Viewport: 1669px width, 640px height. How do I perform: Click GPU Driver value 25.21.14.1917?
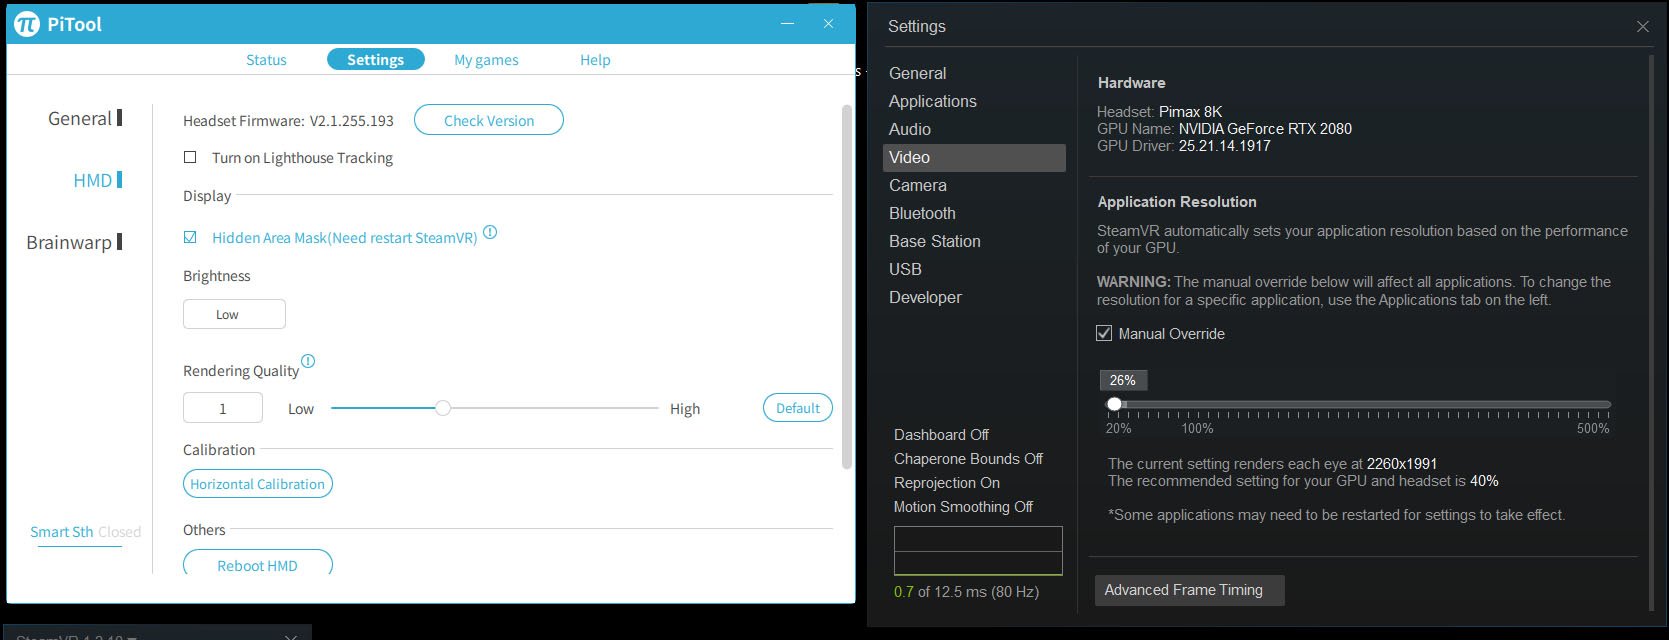(1225, 146)
